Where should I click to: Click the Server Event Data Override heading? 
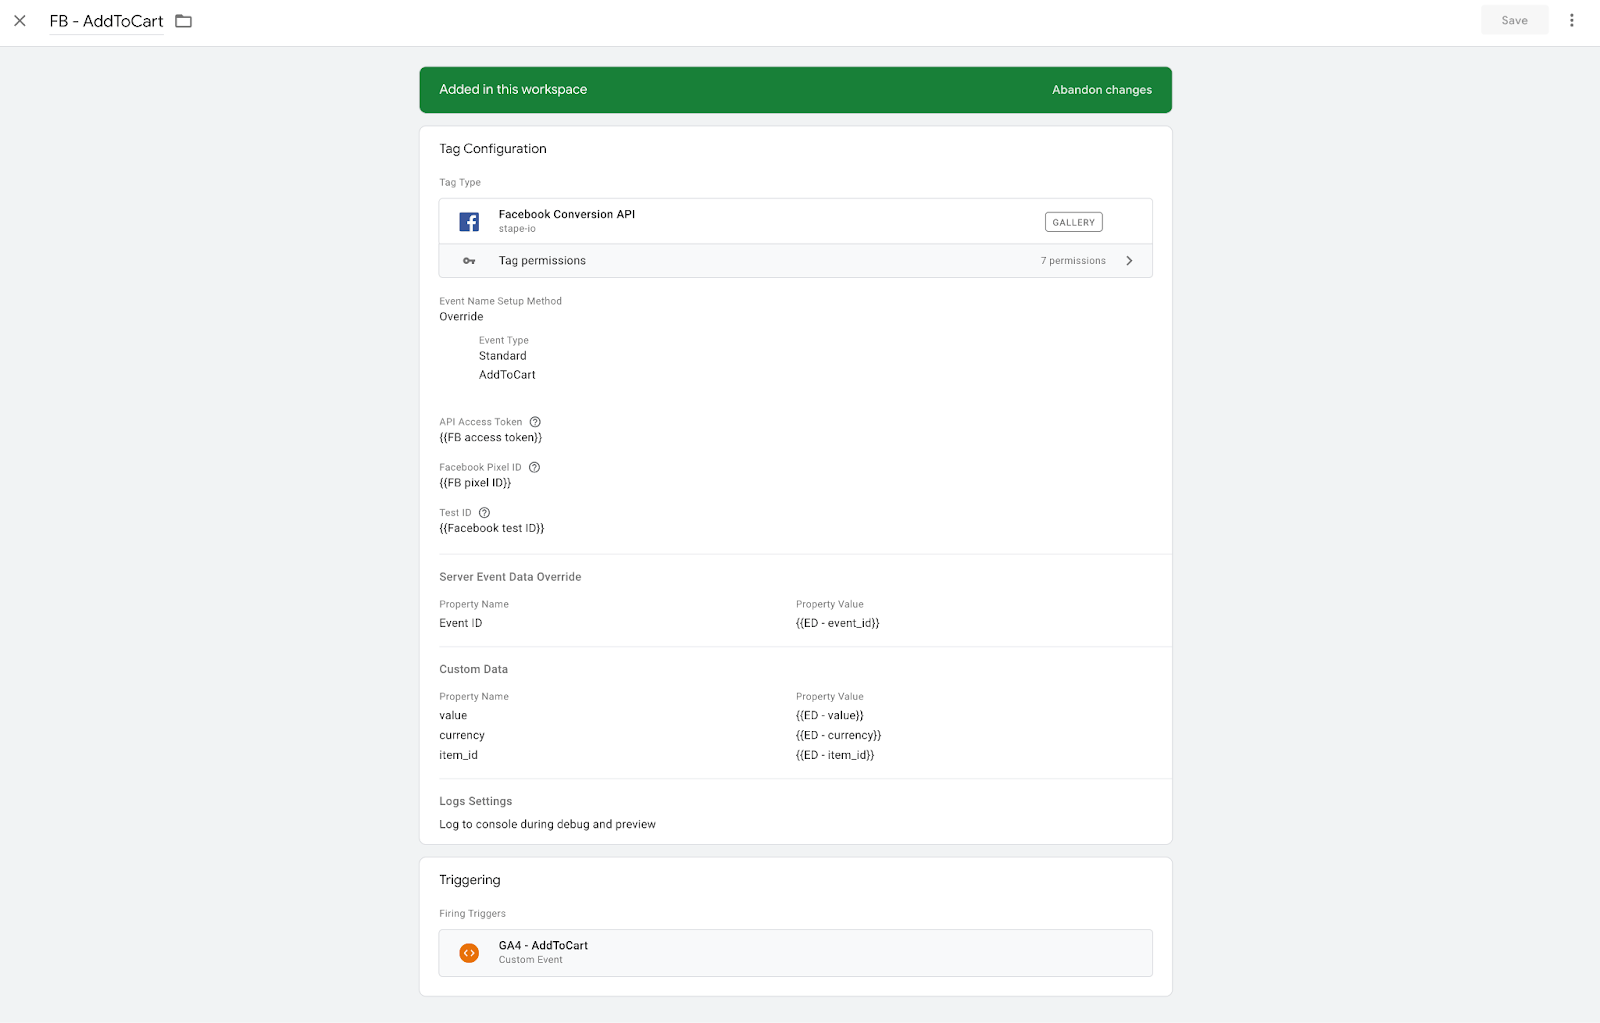coord(510,577)
